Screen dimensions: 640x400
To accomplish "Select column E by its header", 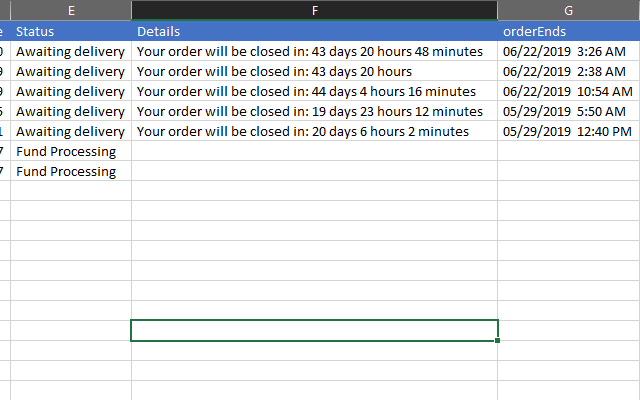I will coord(71,10).
